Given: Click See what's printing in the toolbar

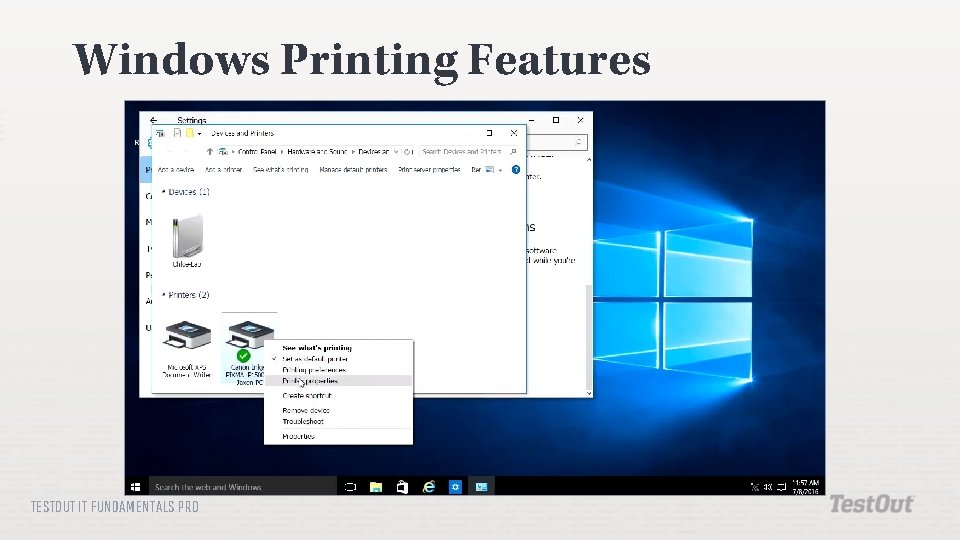Looking at the screenshot, I should pyautogui.click(x=281, y=170).
